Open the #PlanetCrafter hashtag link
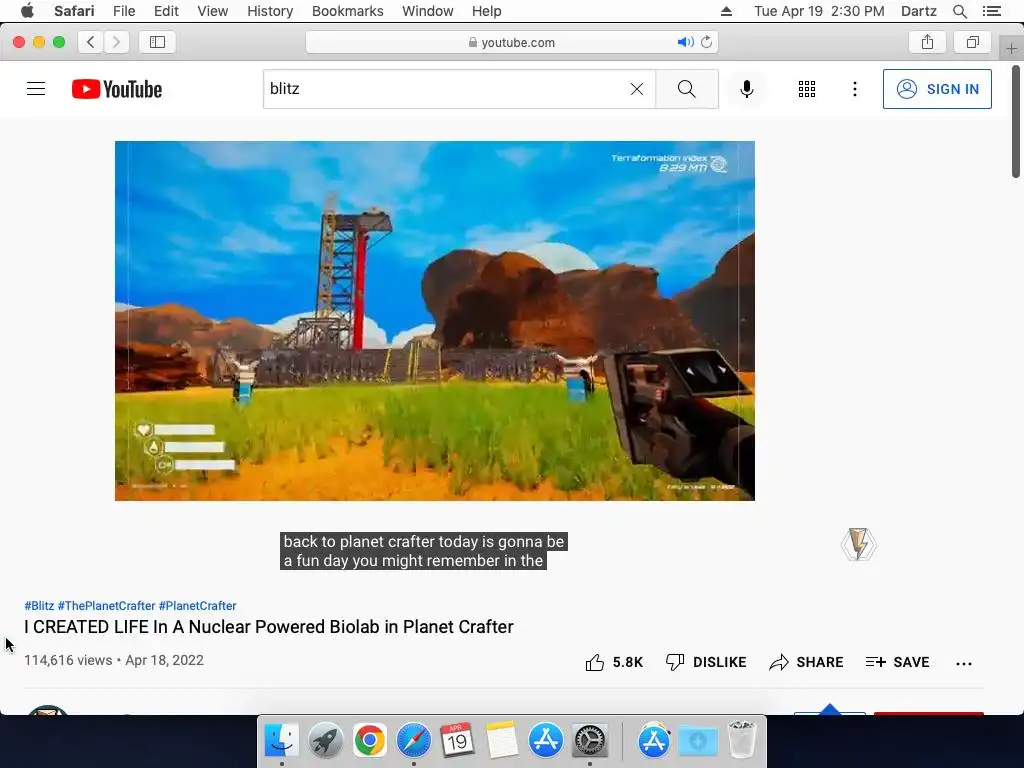Image resolution: width=1024 pixels, height=768 pixels. tap(197, 605)
